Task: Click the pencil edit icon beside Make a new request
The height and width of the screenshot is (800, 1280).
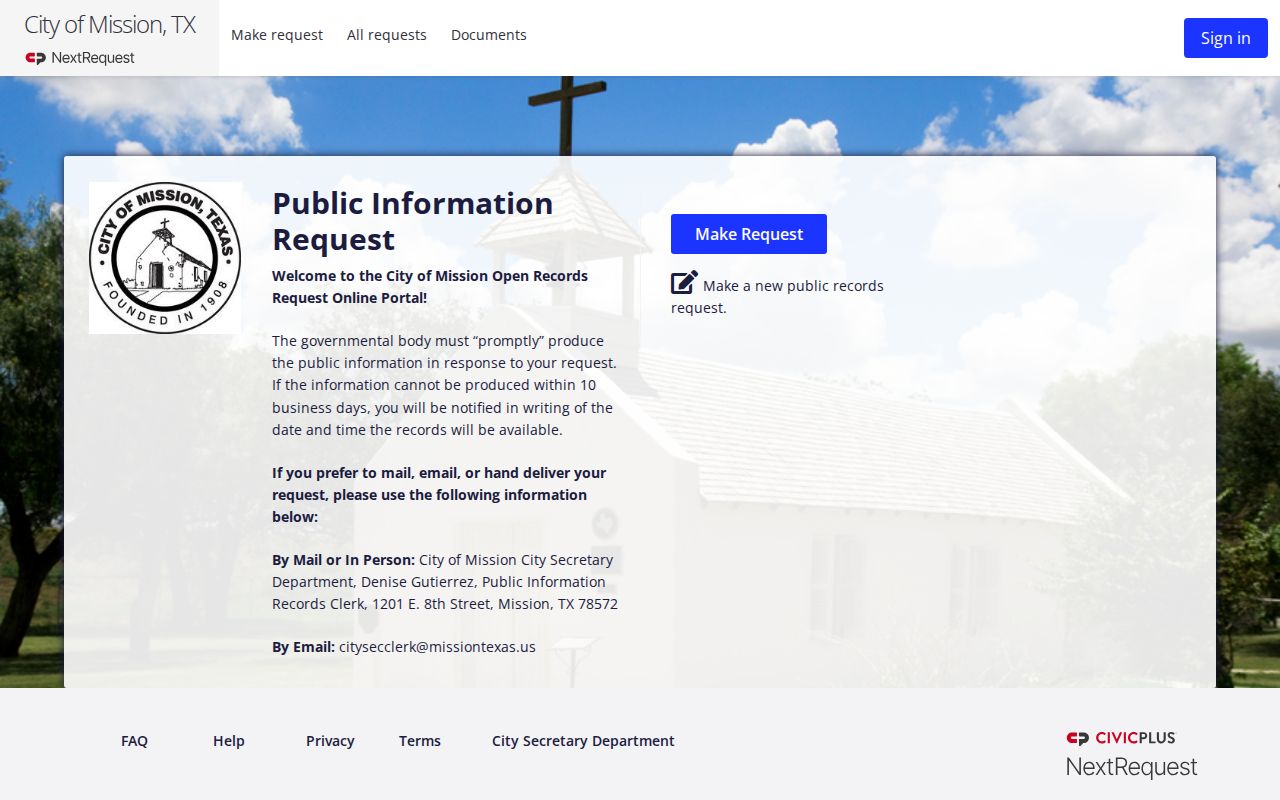Action: [x=684, y=283]
